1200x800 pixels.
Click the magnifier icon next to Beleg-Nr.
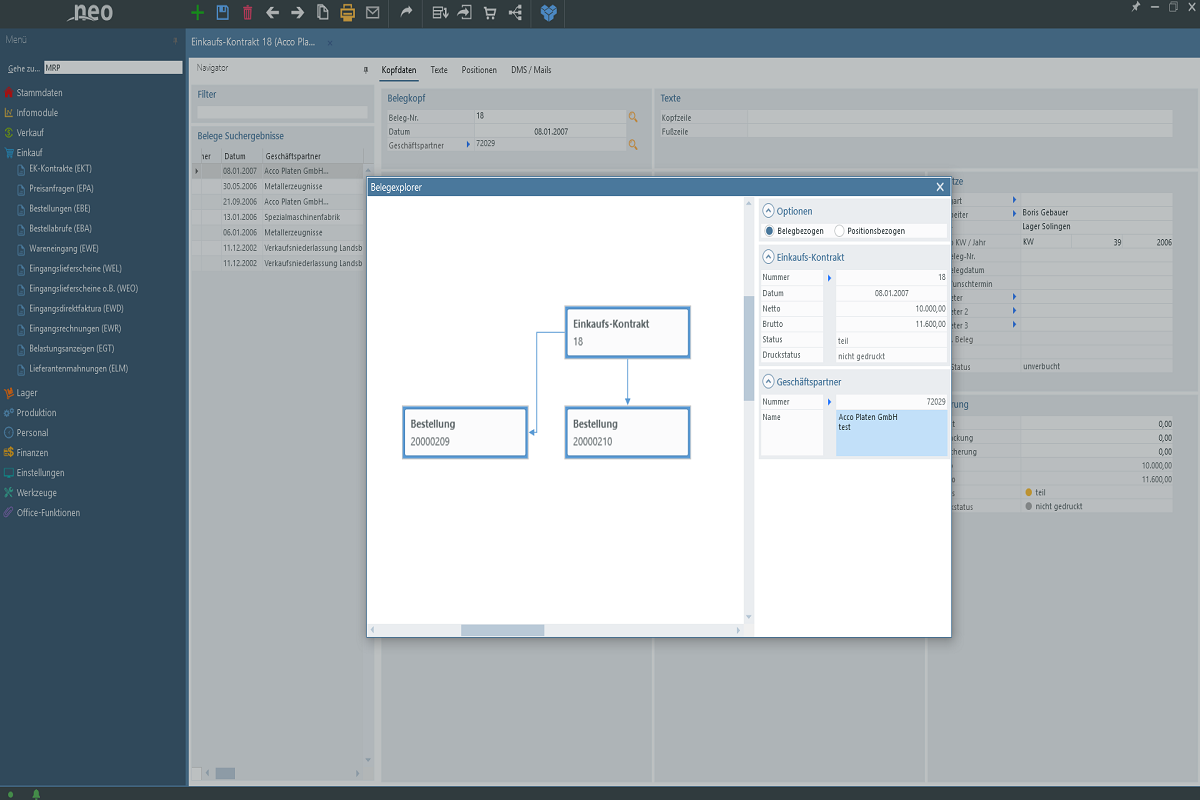pyautogui.click(x=632, y=117)
